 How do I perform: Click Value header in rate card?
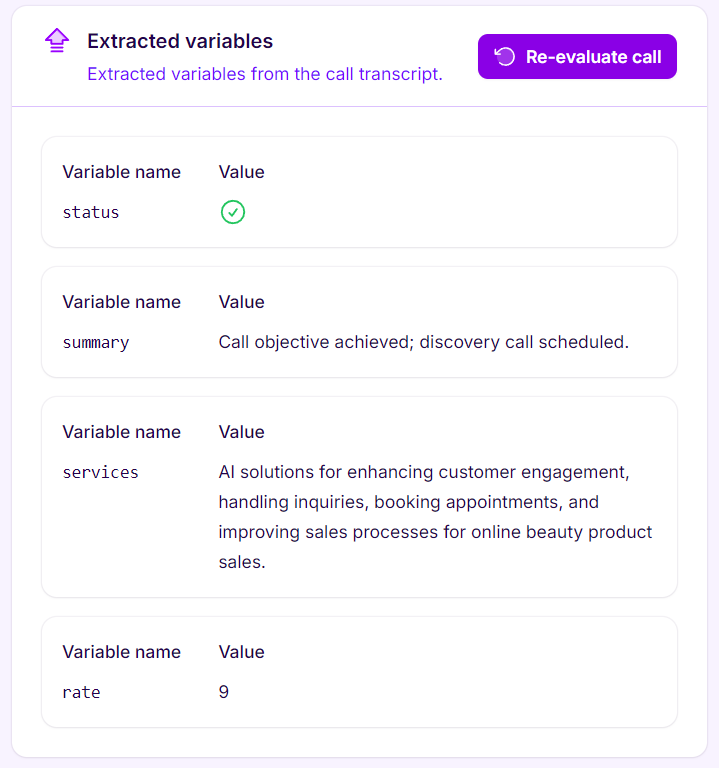(241, 652)
